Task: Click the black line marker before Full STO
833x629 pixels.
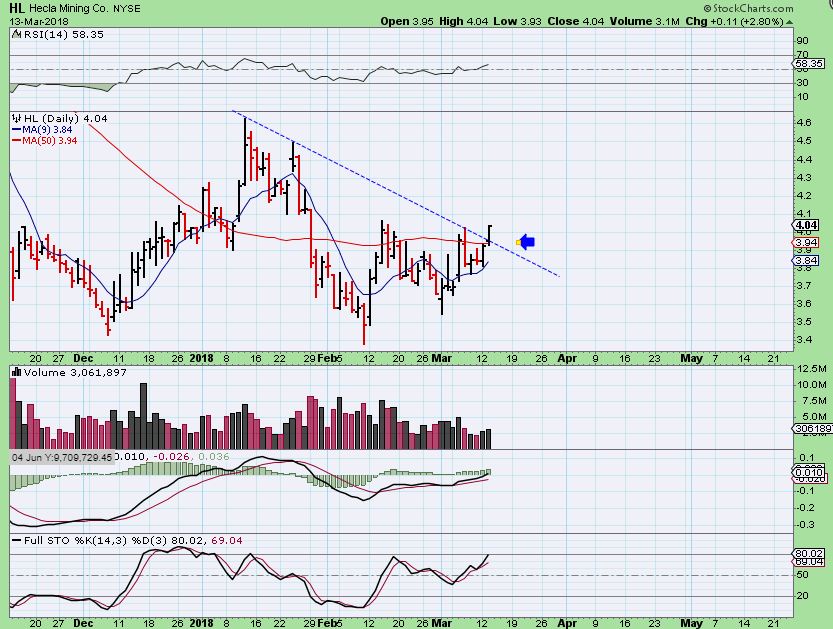Action: coord(16,541)
